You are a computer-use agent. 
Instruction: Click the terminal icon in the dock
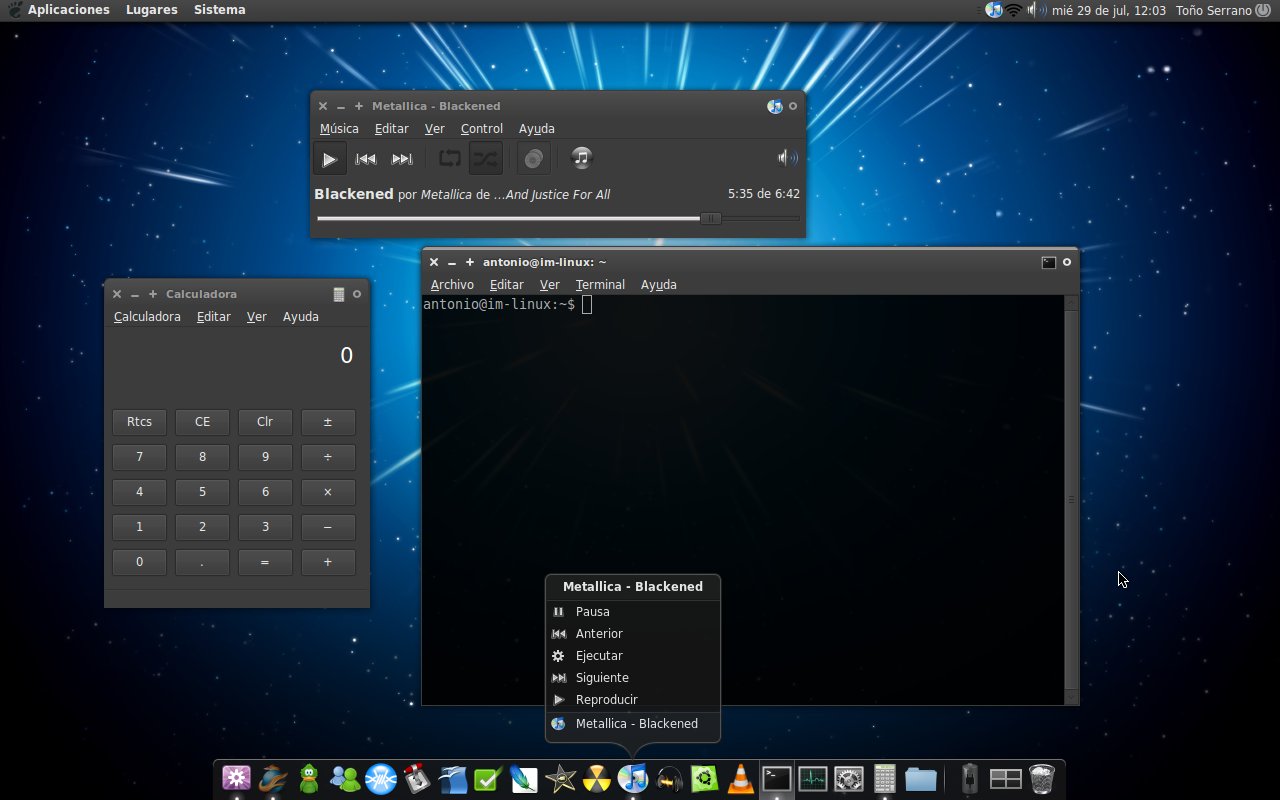777,778
